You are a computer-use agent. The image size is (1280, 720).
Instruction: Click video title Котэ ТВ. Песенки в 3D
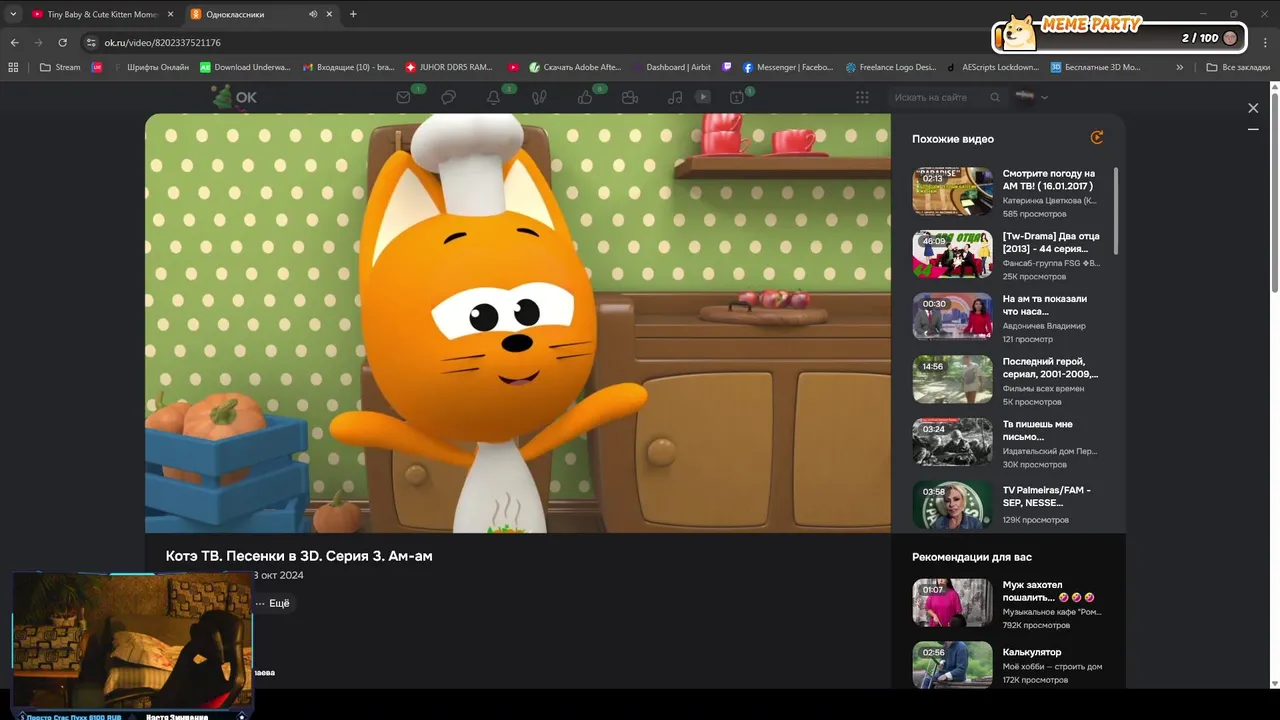[299, 556]
